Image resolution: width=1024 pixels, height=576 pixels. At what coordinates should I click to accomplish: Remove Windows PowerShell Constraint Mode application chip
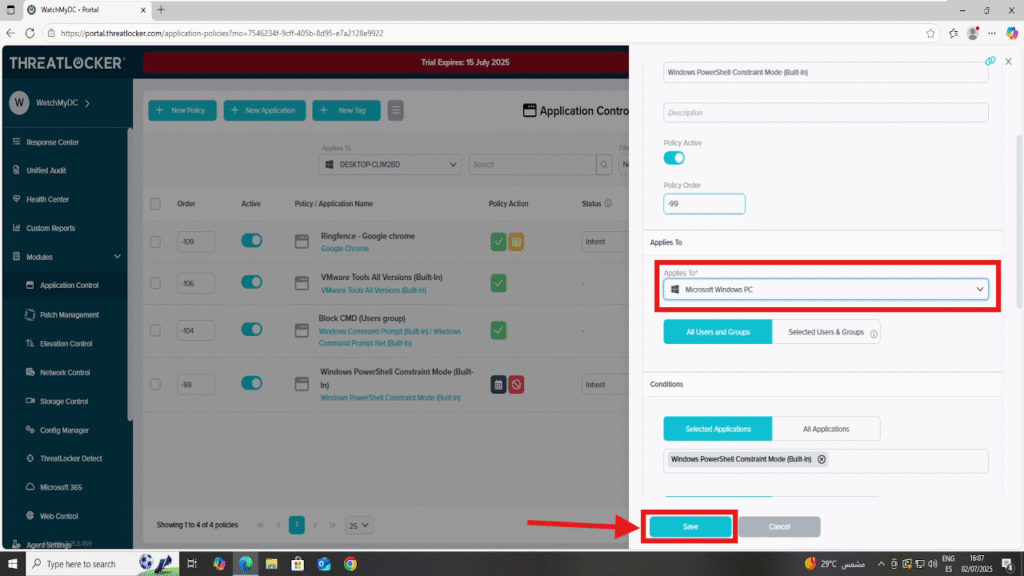[822, 459]
